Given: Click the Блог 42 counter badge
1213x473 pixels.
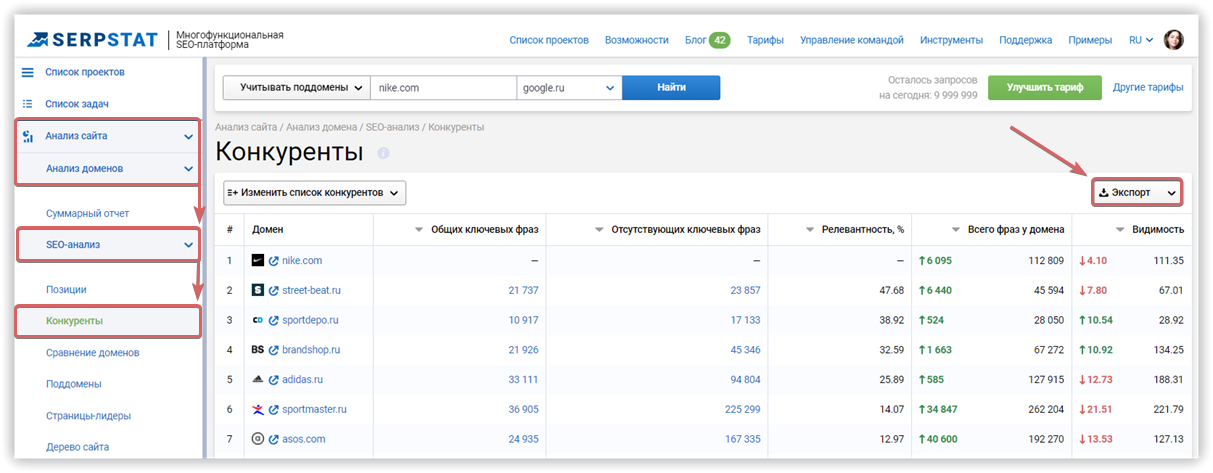Looking at the screenshot, I should (x=719, y=40).
